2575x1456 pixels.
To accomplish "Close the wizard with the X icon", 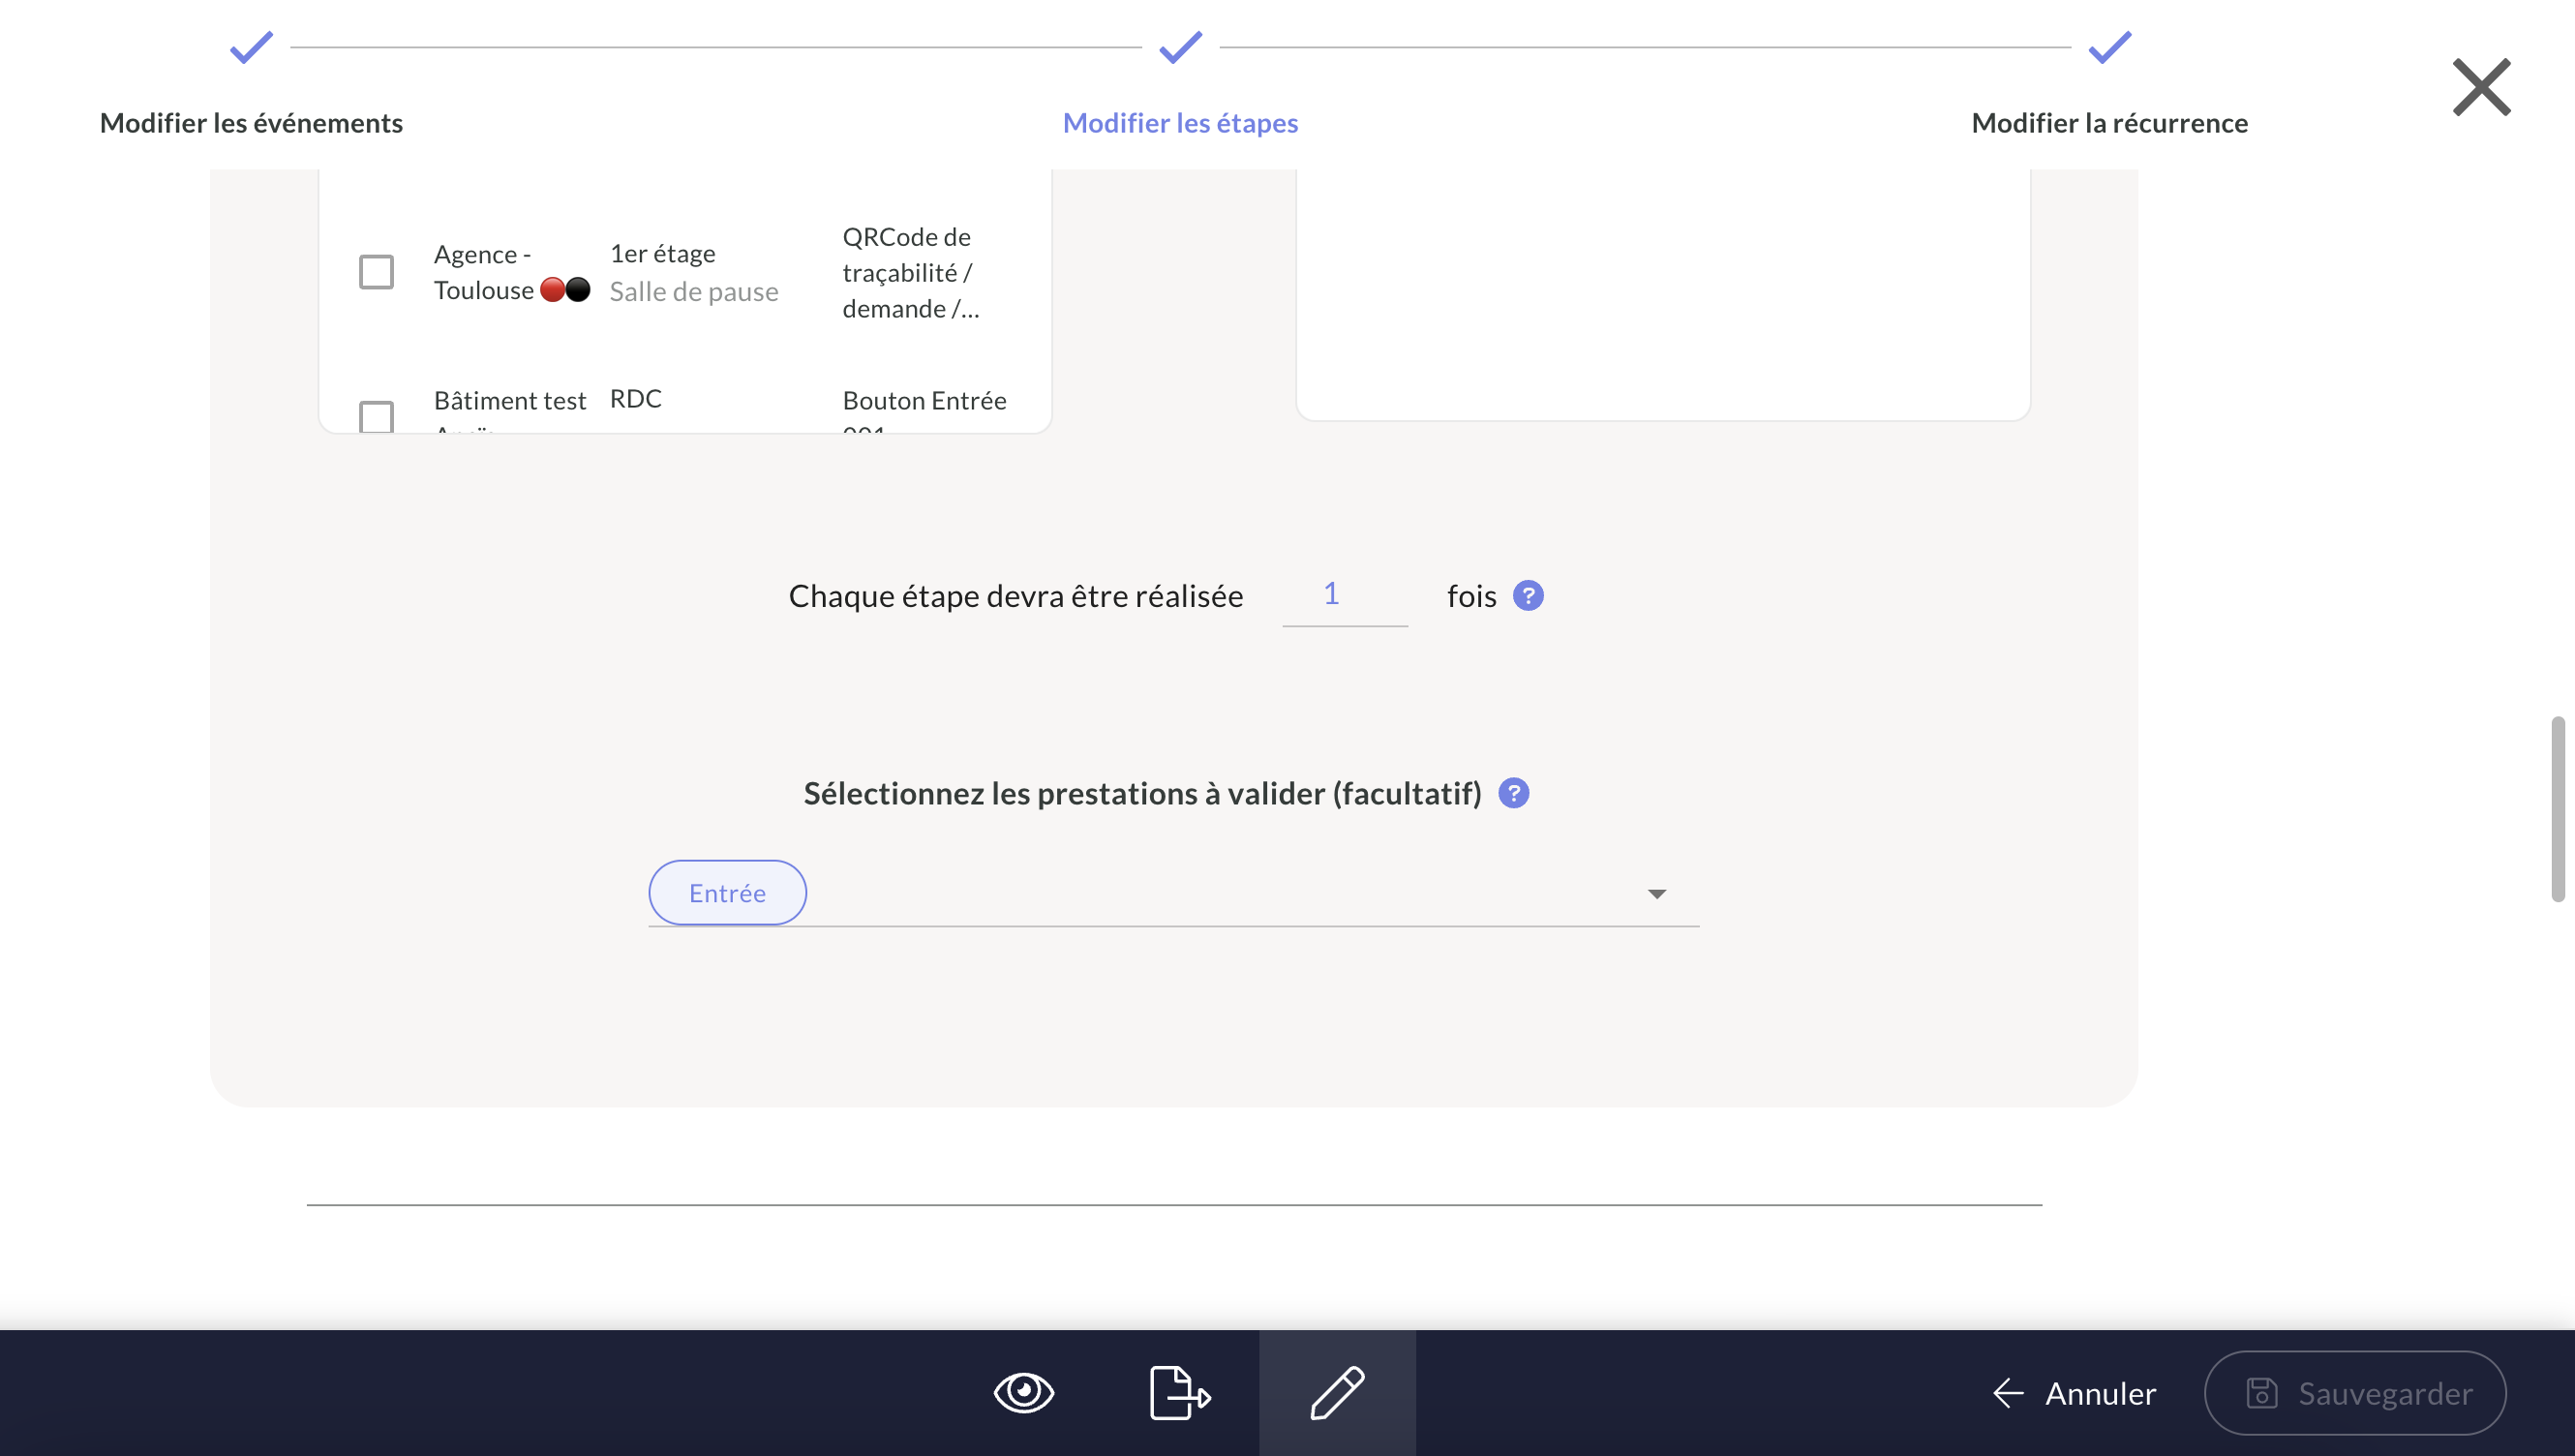I will (x=2481, y=87).
